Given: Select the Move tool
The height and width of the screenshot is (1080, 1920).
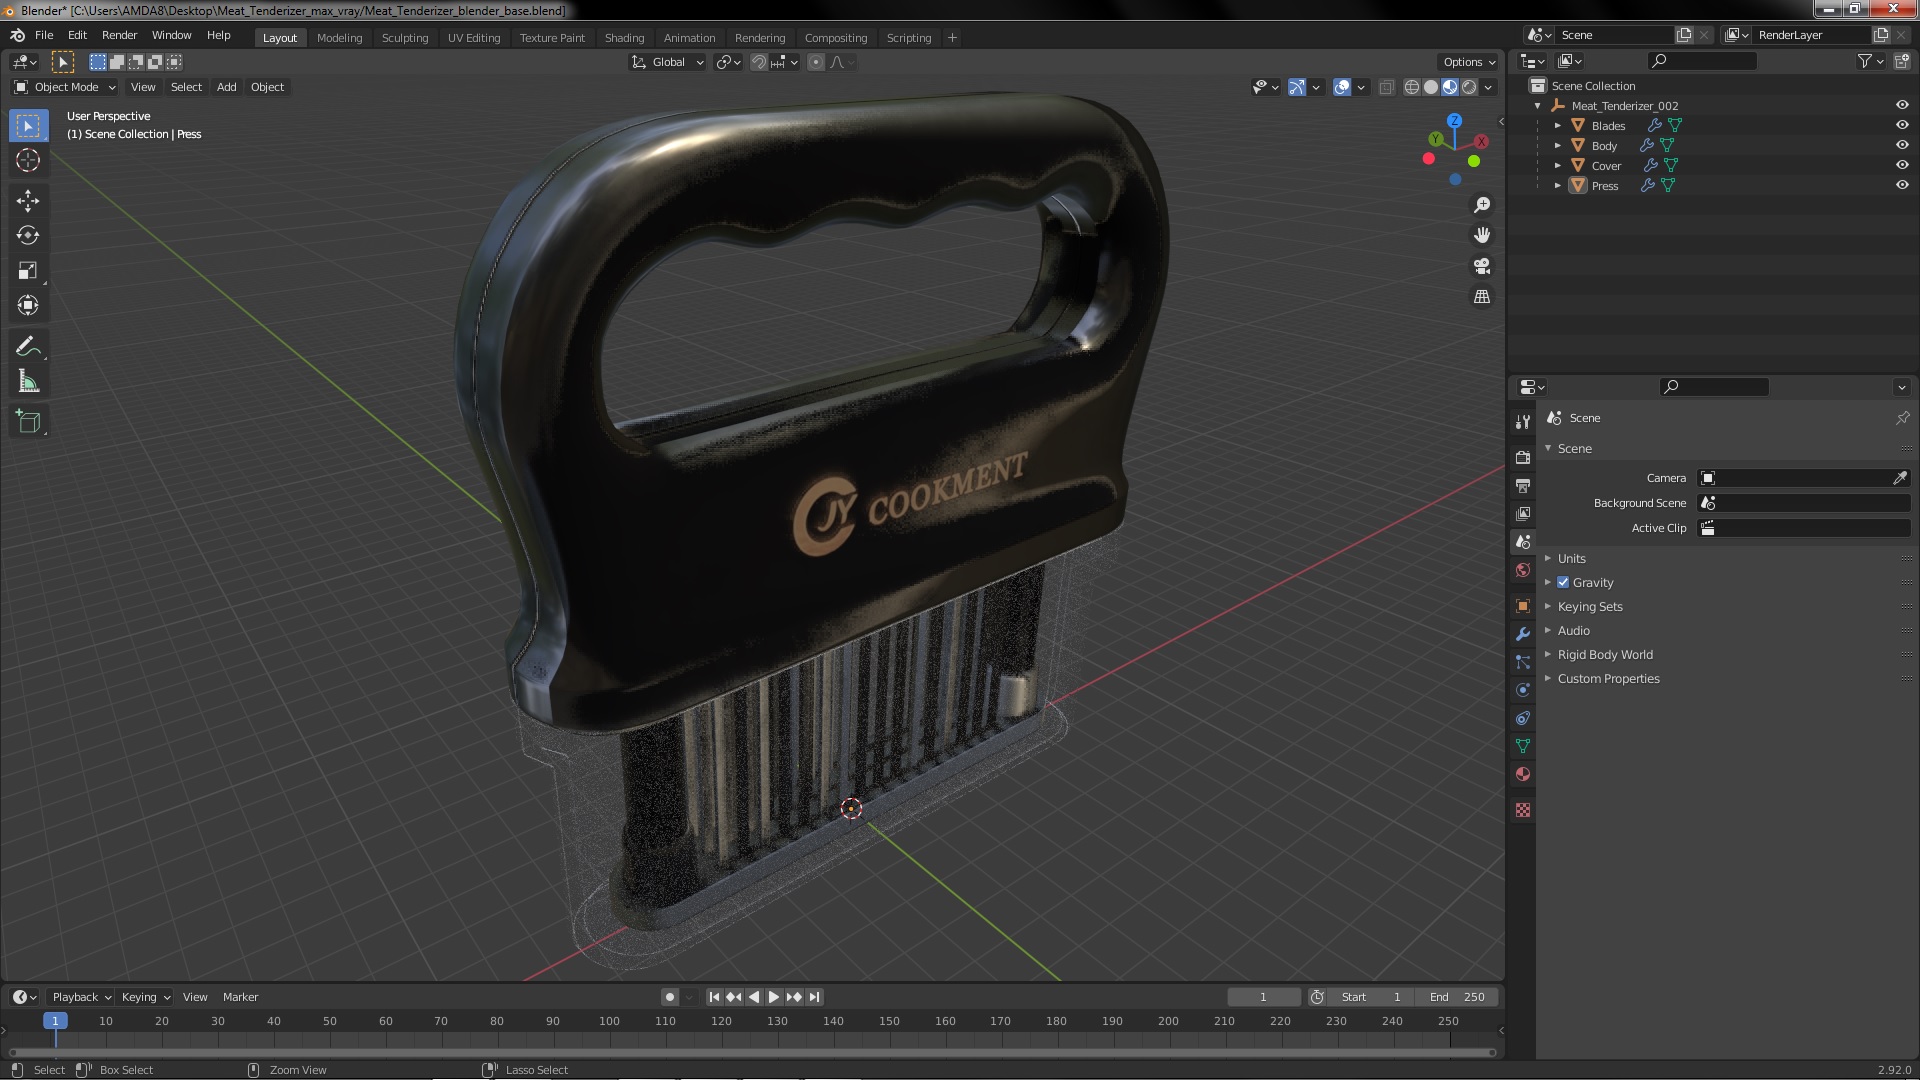Looking at the screenshot, I should tap(28, 201).
